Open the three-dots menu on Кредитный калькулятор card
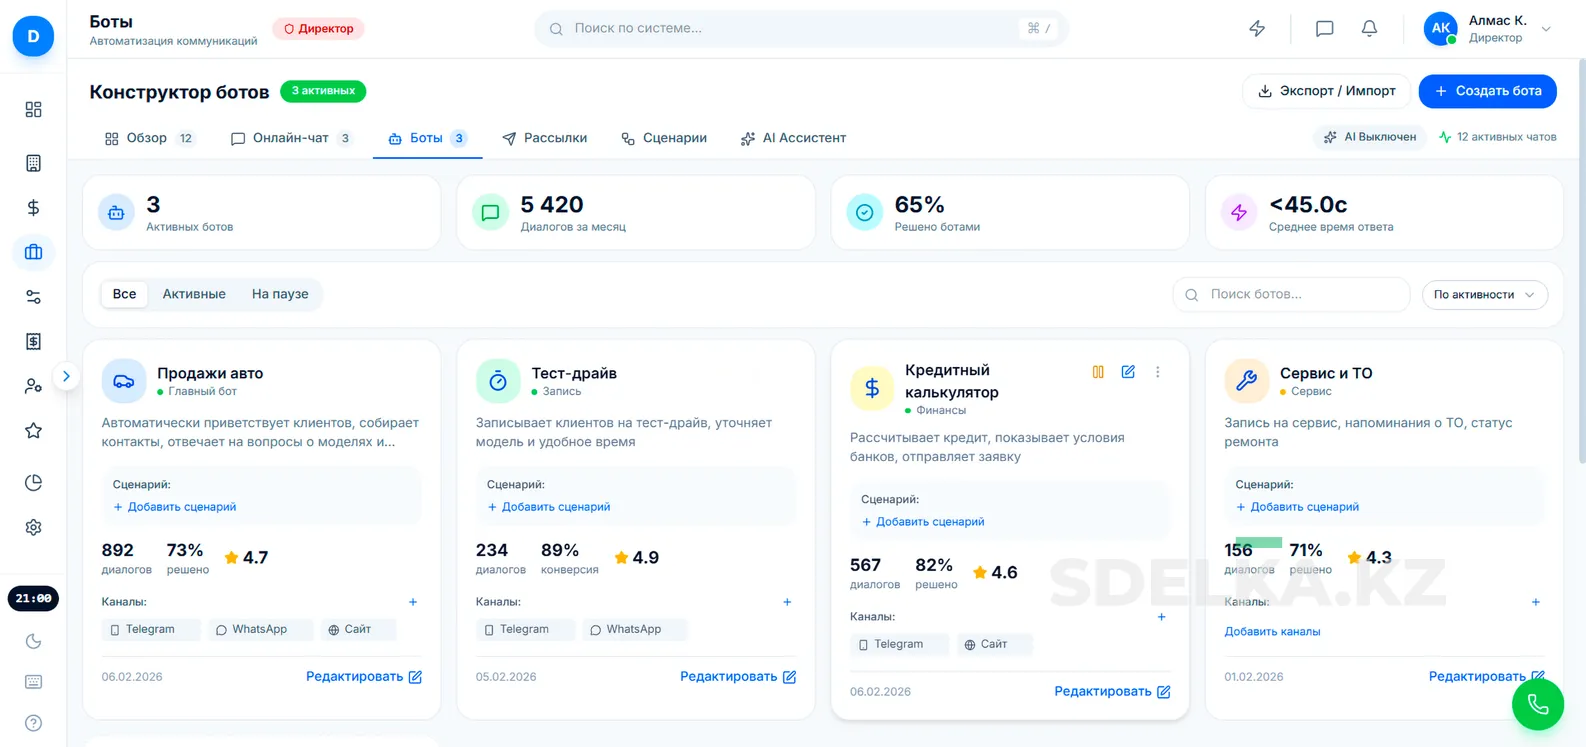Screen dimensions: 1586x747 coord(1158,372)
